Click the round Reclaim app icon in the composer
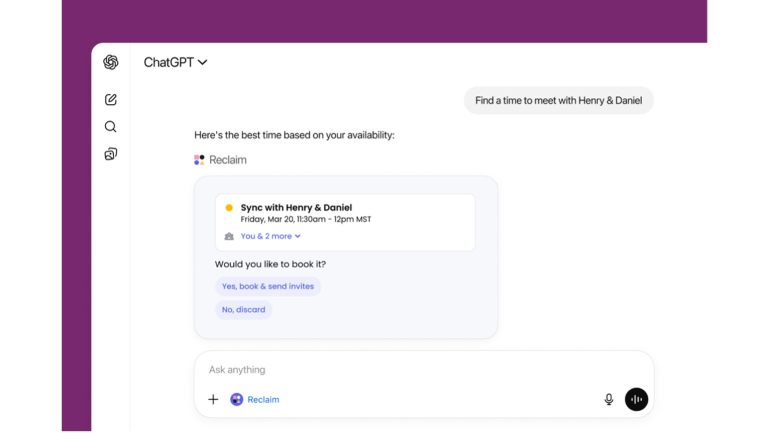This screenshot has height=433, width=770. pos(237,399)
